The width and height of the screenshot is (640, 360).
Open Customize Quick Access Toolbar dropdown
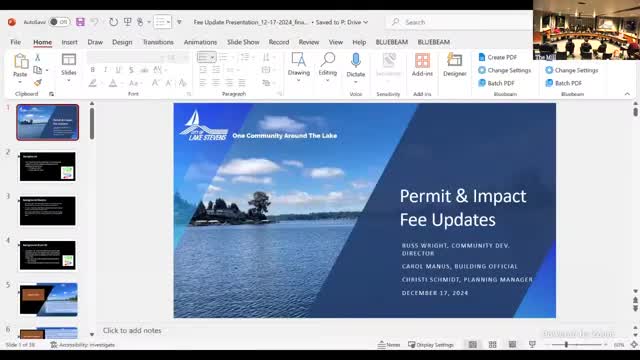179,22
